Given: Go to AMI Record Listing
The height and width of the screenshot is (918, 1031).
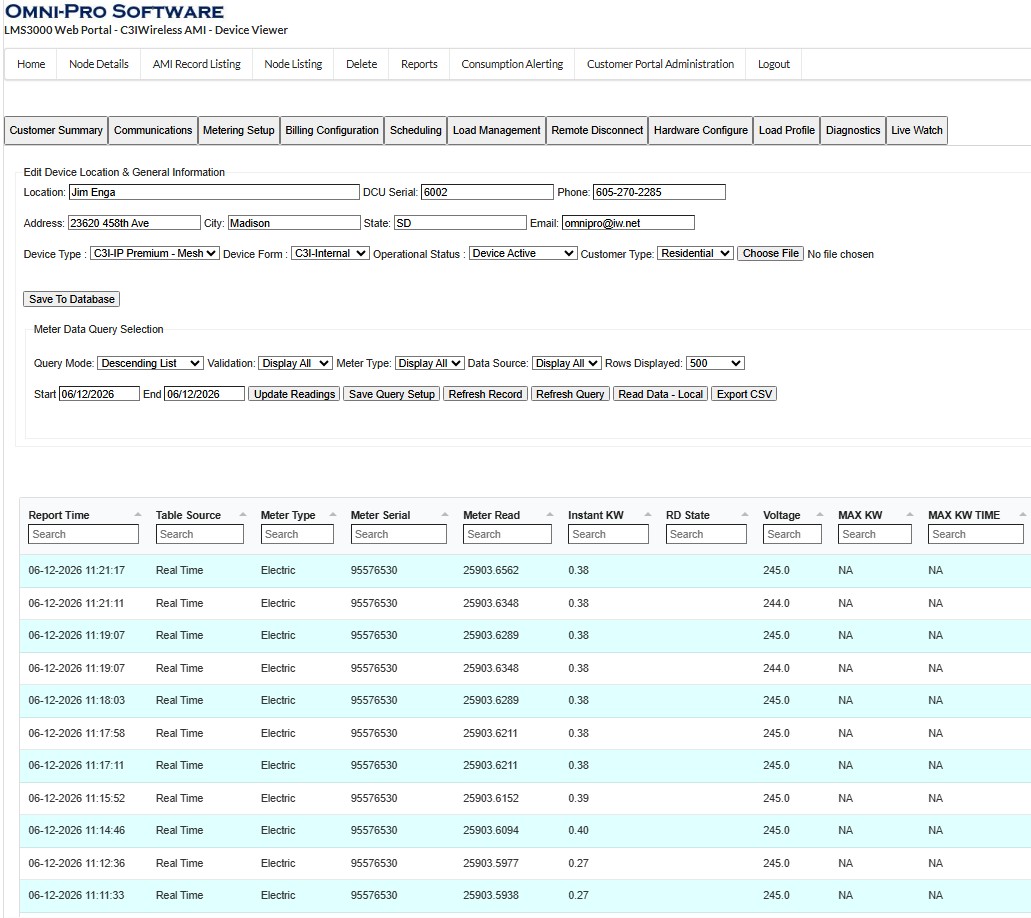Looking at the screenshot, I should [x=197, y=64].
